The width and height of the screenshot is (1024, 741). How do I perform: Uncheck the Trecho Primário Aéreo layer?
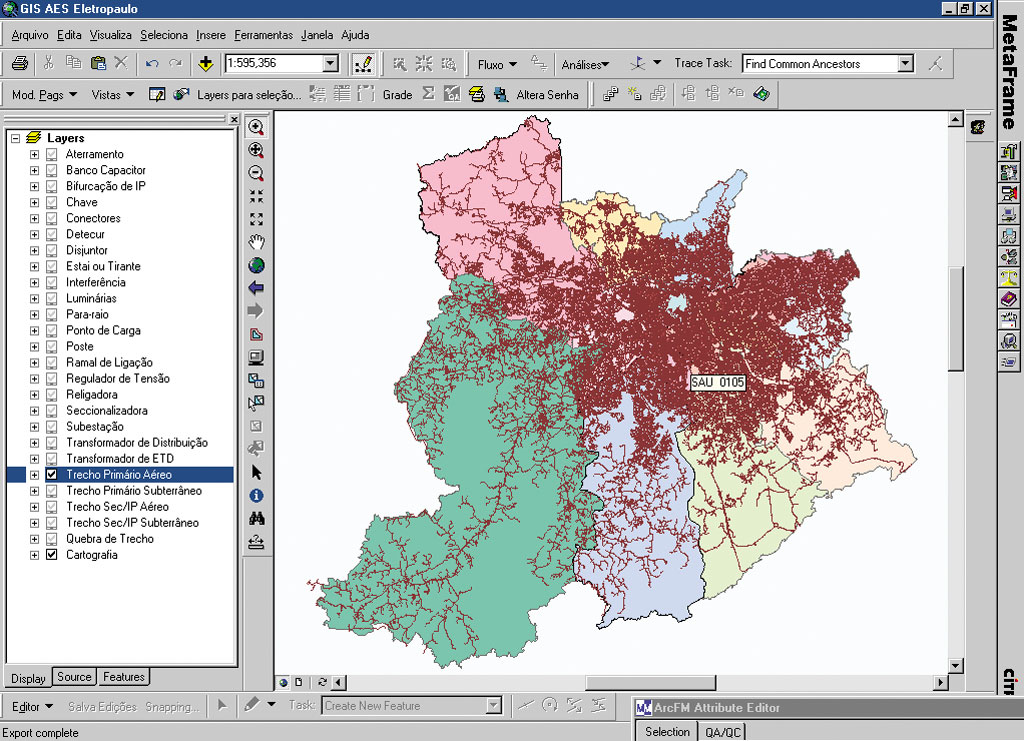(51, 475)
